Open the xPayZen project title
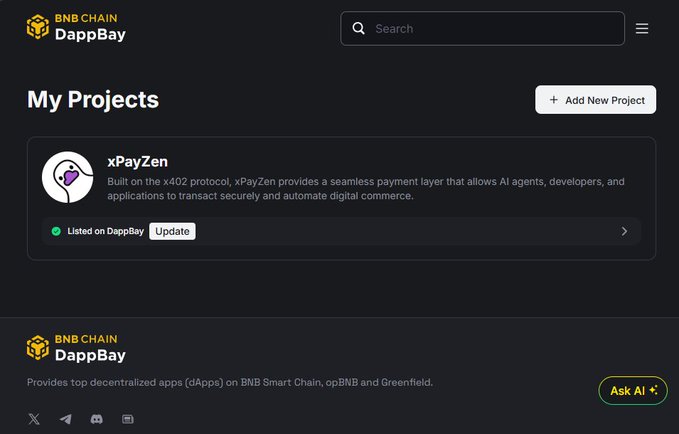The image size is (679, 434). pos(137,162)
